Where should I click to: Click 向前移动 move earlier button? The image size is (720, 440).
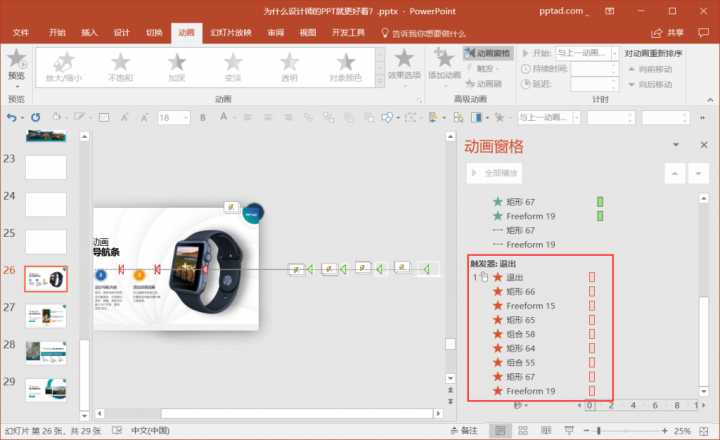click(650, 69)
